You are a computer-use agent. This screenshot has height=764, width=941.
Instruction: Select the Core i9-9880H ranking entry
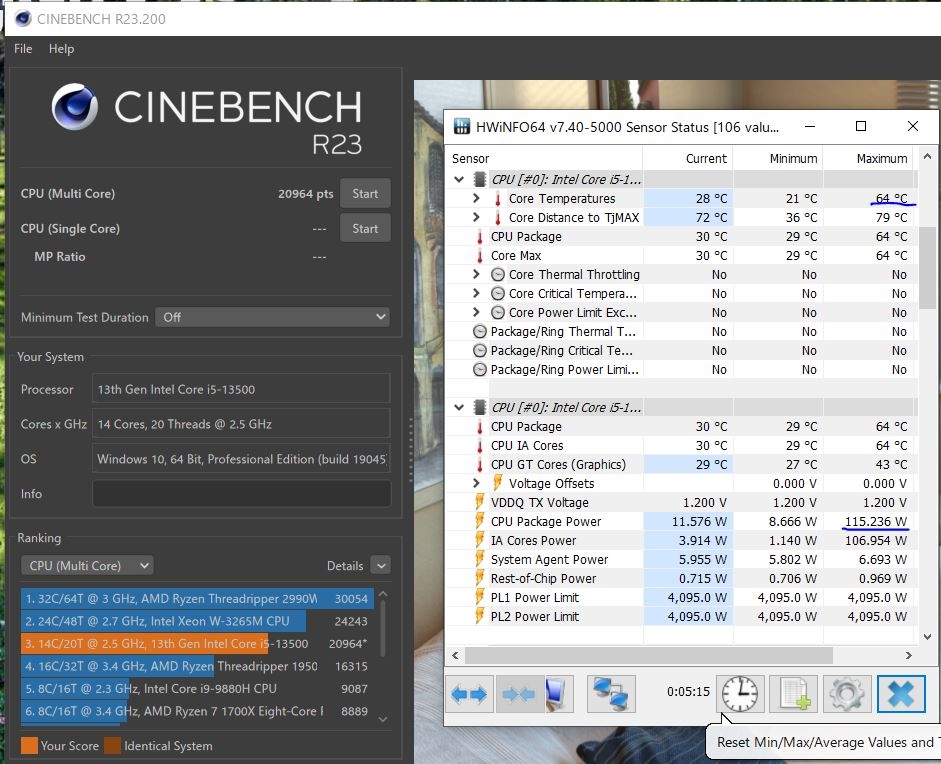tap(197, 688)
